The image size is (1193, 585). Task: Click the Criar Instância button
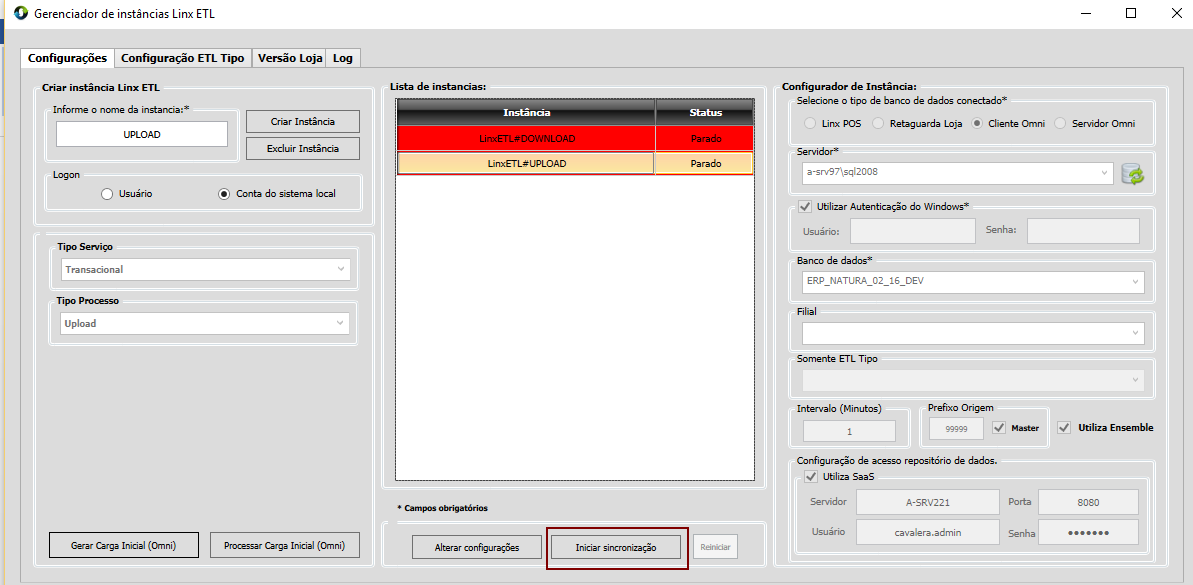[x=303, y=122]
